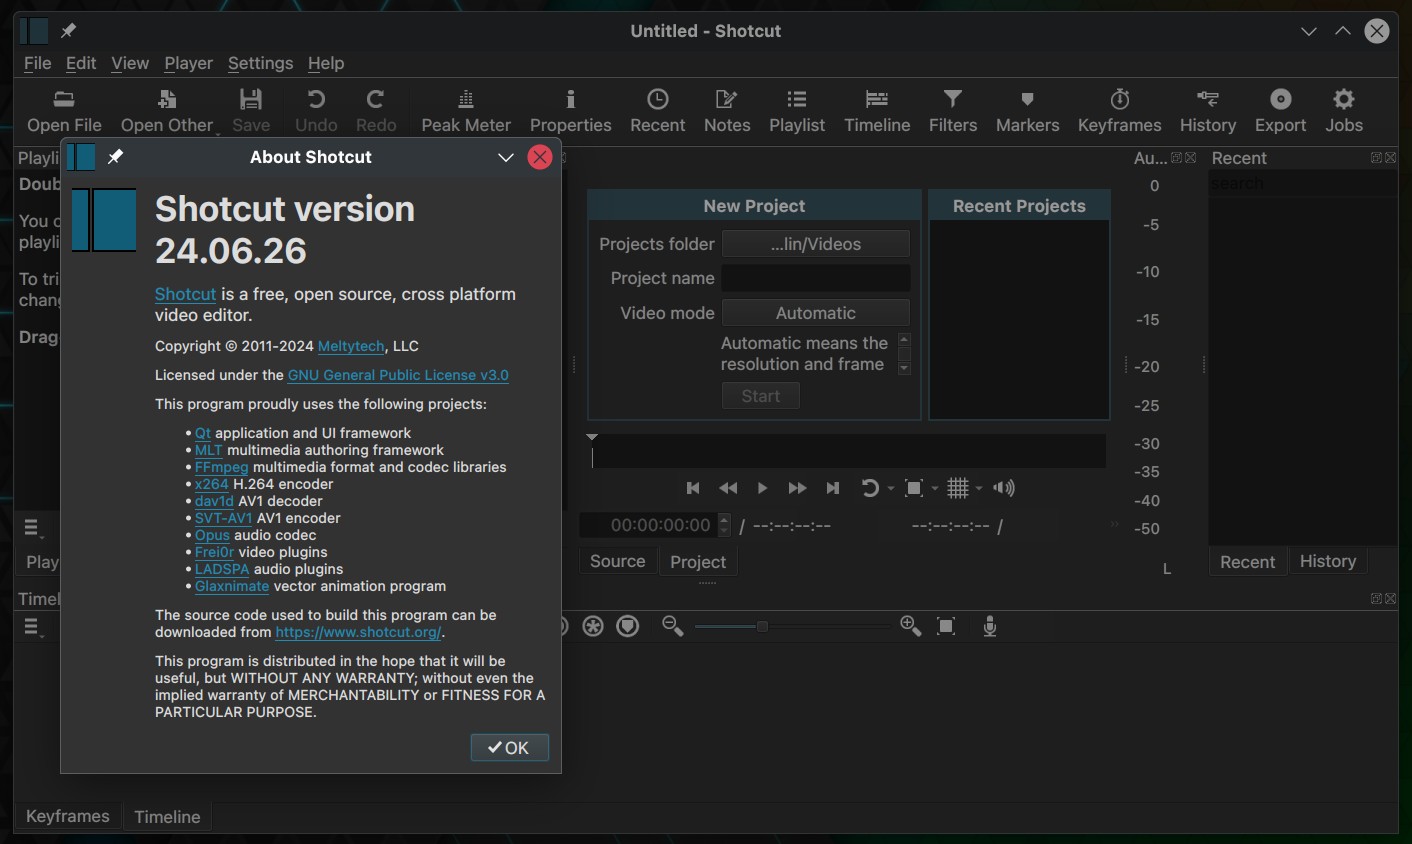Click the Project name input field
1412x844 pixels.
coord(816,278)
